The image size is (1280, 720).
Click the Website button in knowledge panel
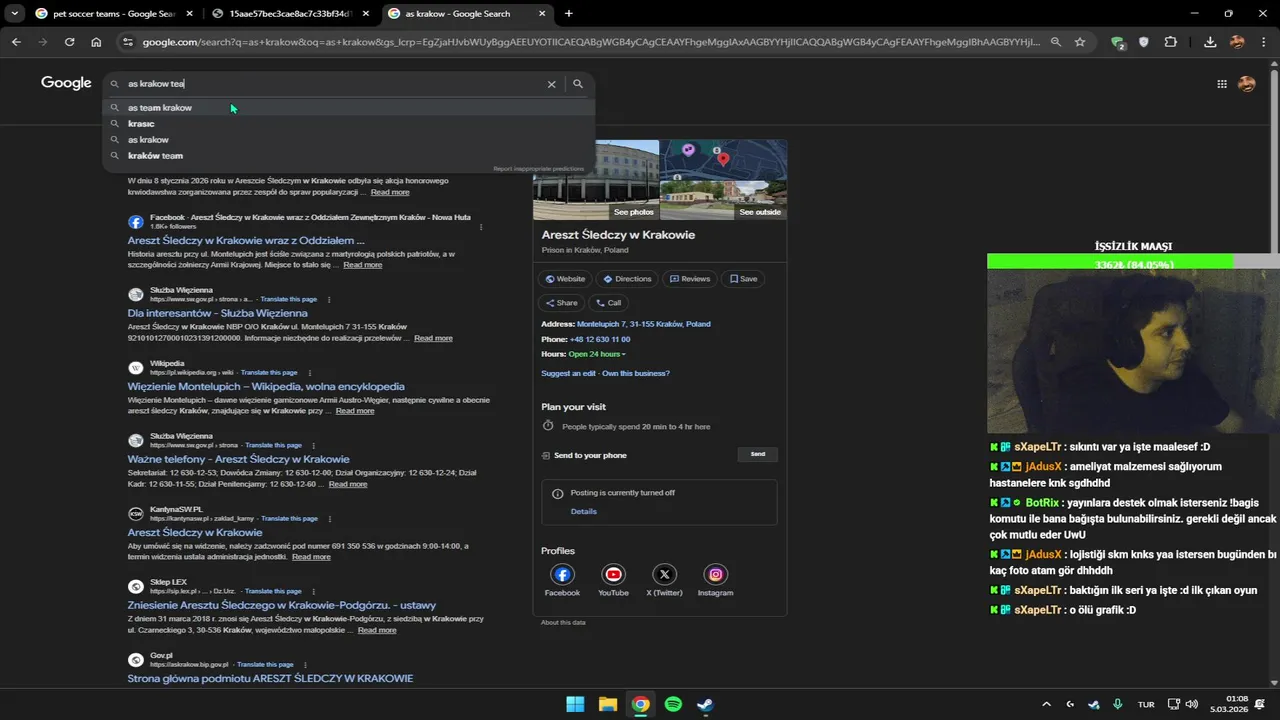click(x=565, y=279)
